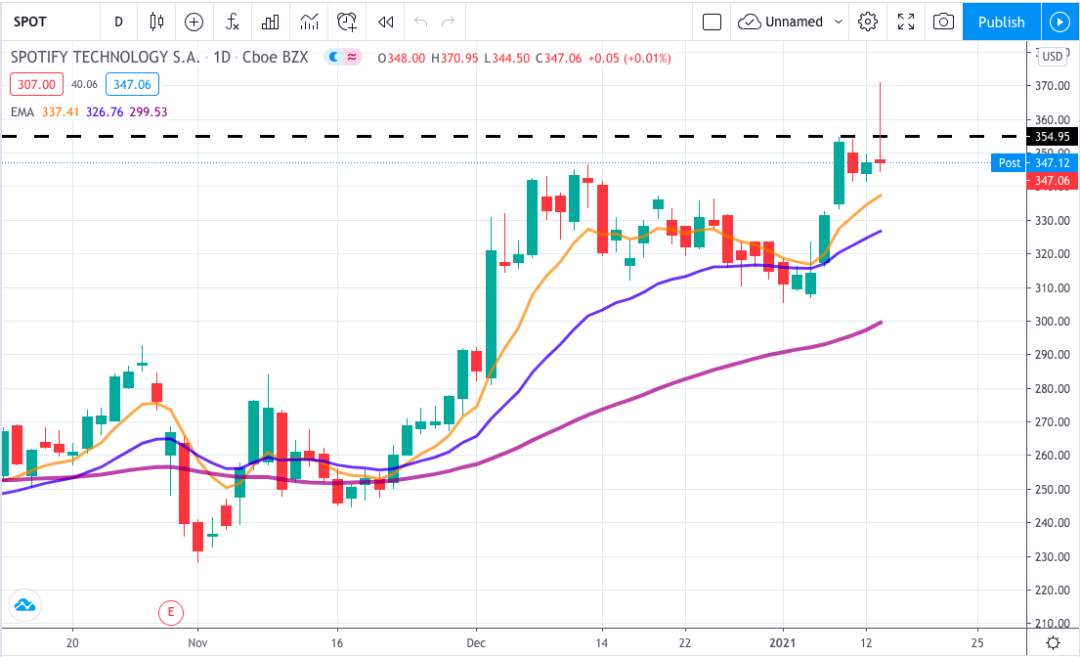This screenshot has height=657, width=1080.
Task: Undo the last chart action
Action: pyautogui.click(x=420, y=21)
